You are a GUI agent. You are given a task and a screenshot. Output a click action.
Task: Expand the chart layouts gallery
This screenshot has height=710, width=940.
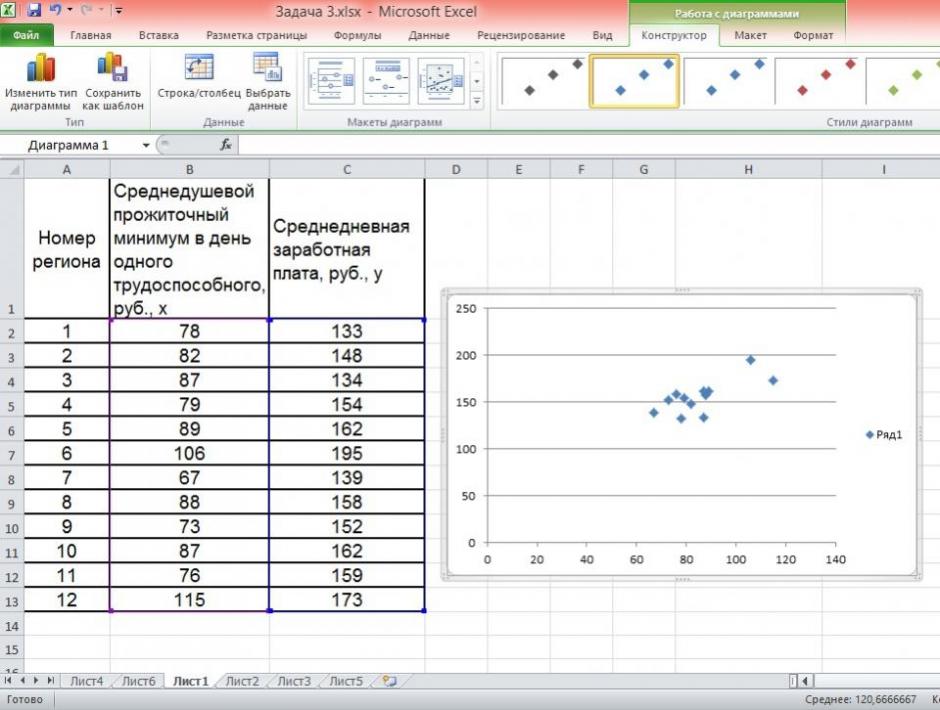(477, 102)
